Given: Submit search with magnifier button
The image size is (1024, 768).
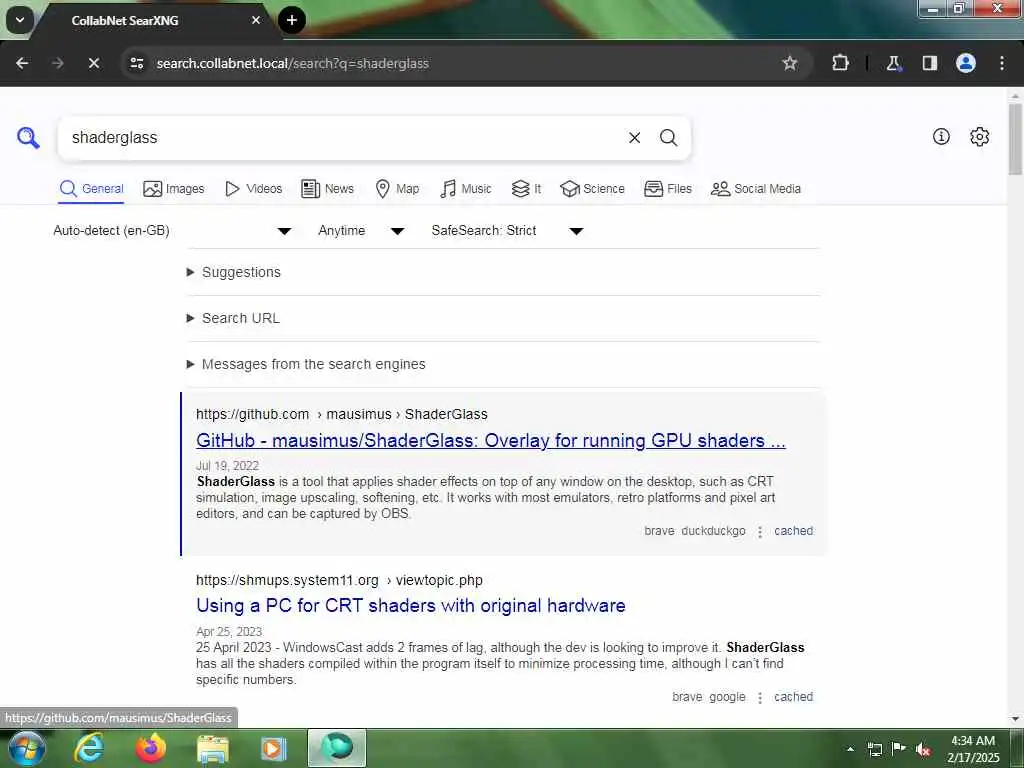Looking at the screenshot, I should pos(668,138).
